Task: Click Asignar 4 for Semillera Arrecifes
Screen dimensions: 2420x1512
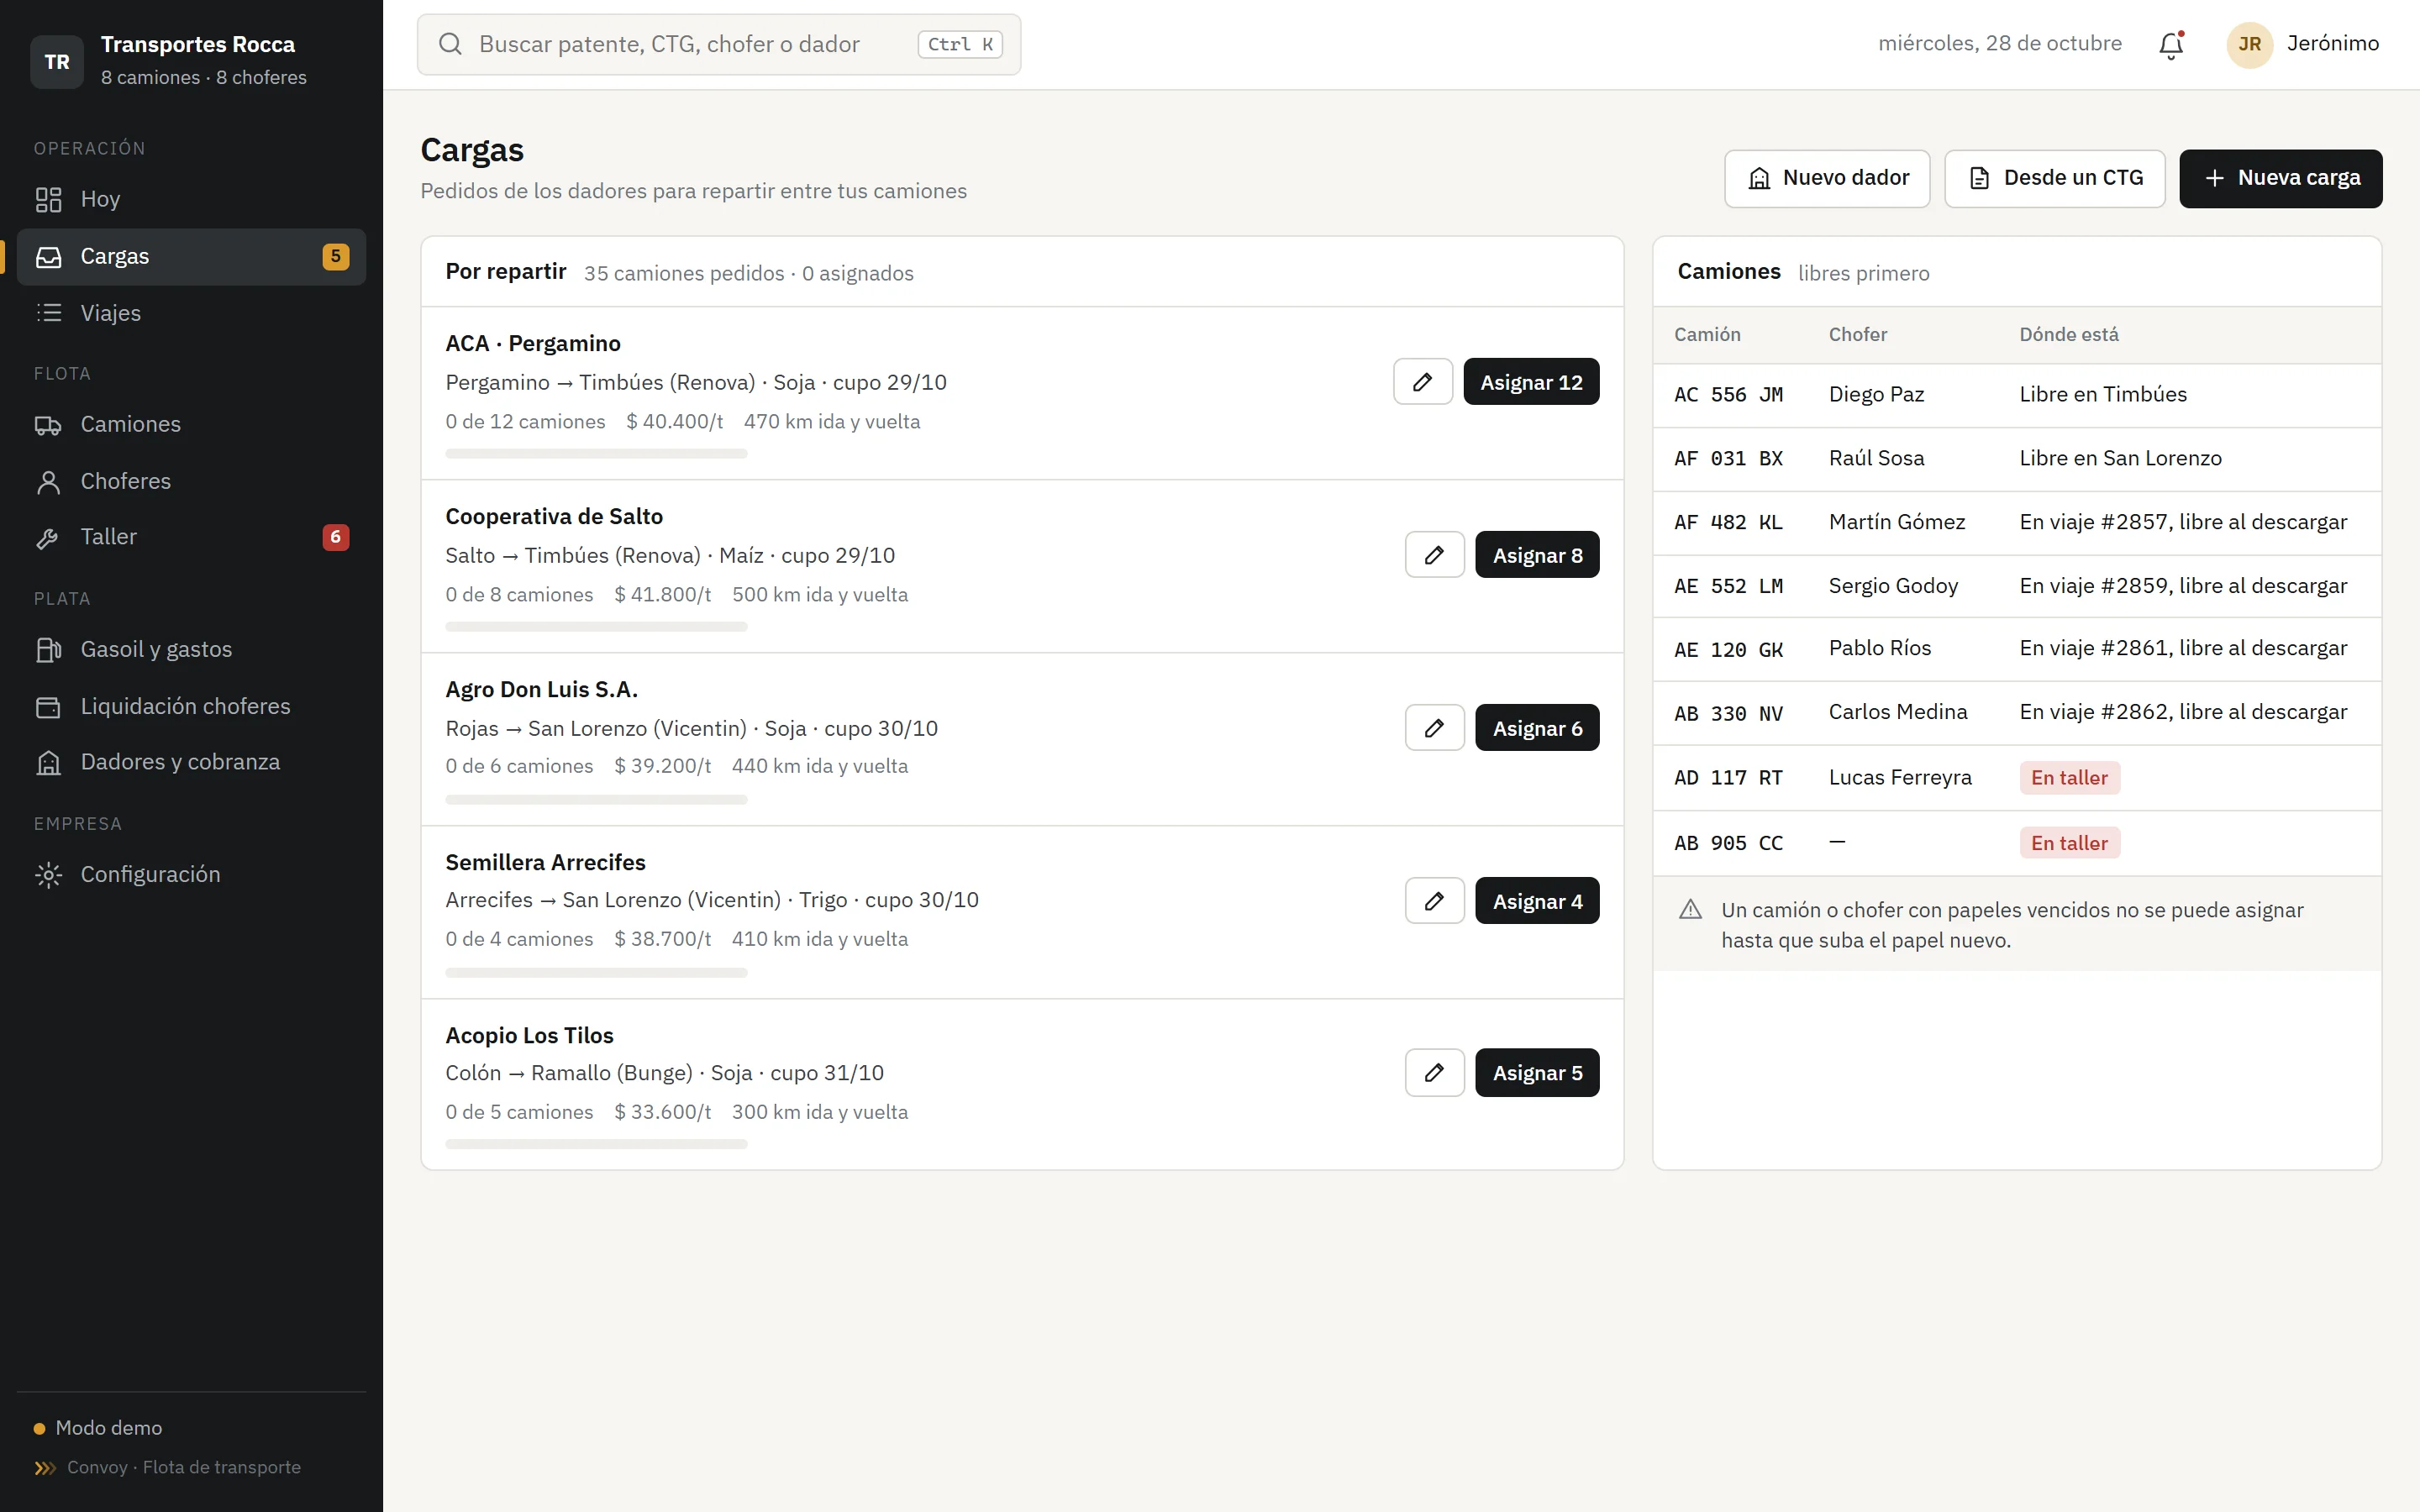Action: pos(1537,901)
